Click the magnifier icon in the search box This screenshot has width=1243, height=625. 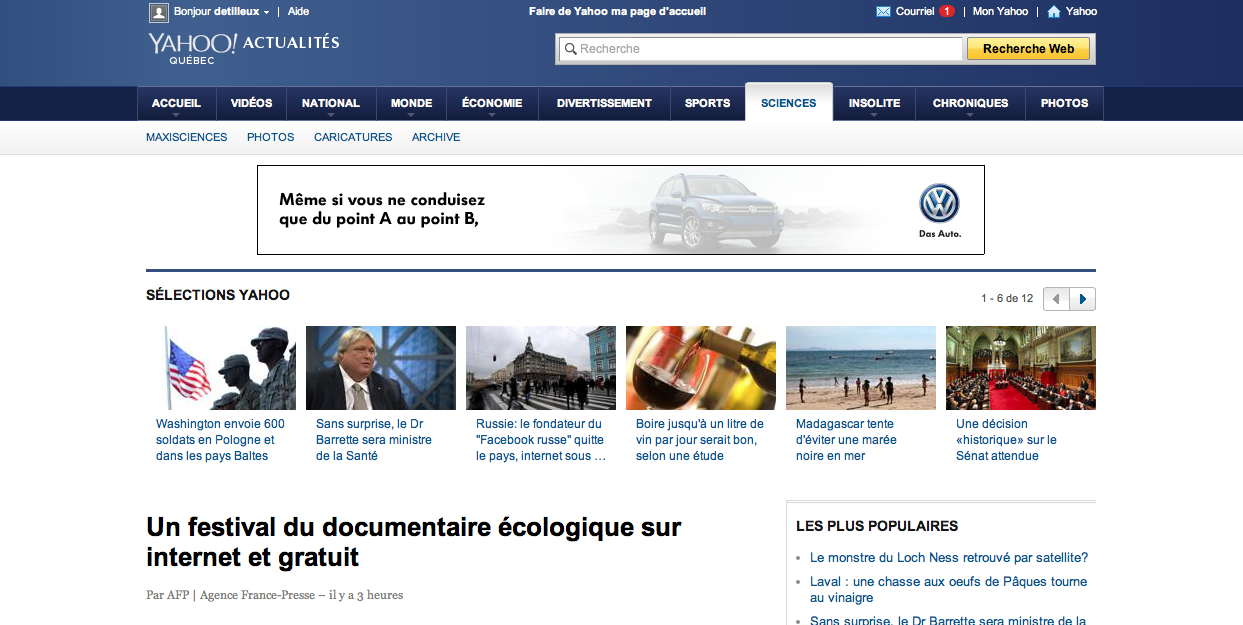pyautogui.click(x=570, y=49)
